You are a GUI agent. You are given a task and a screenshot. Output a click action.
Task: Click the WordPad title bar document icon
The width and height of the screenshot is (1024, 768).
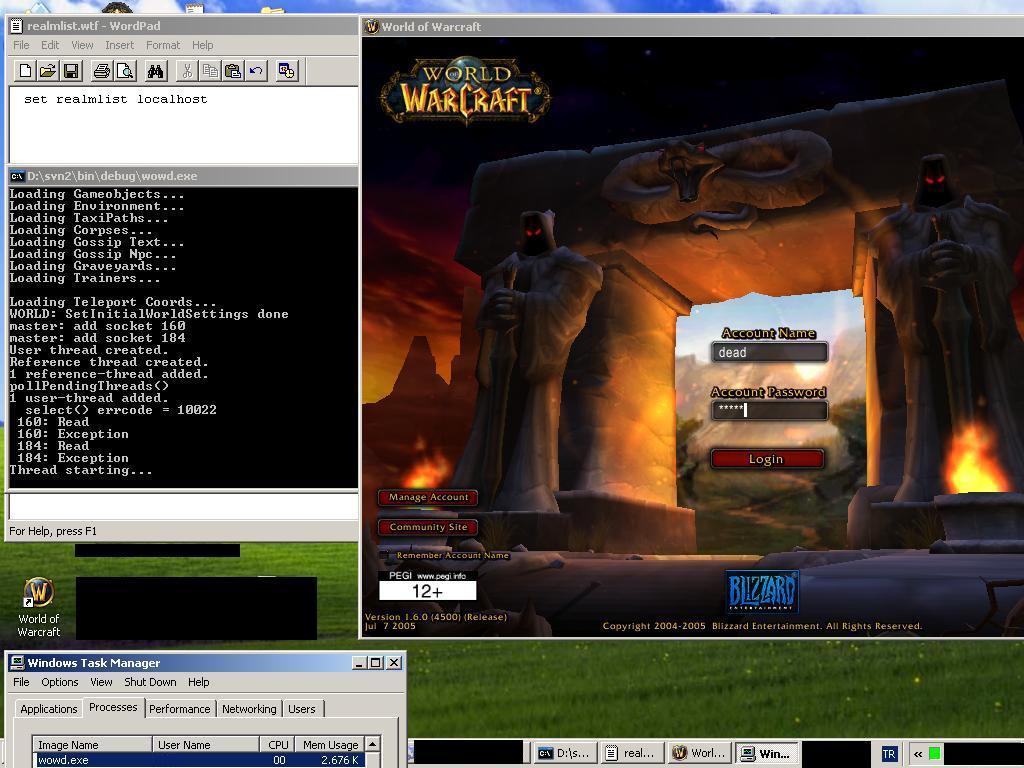tap(17, 26)
